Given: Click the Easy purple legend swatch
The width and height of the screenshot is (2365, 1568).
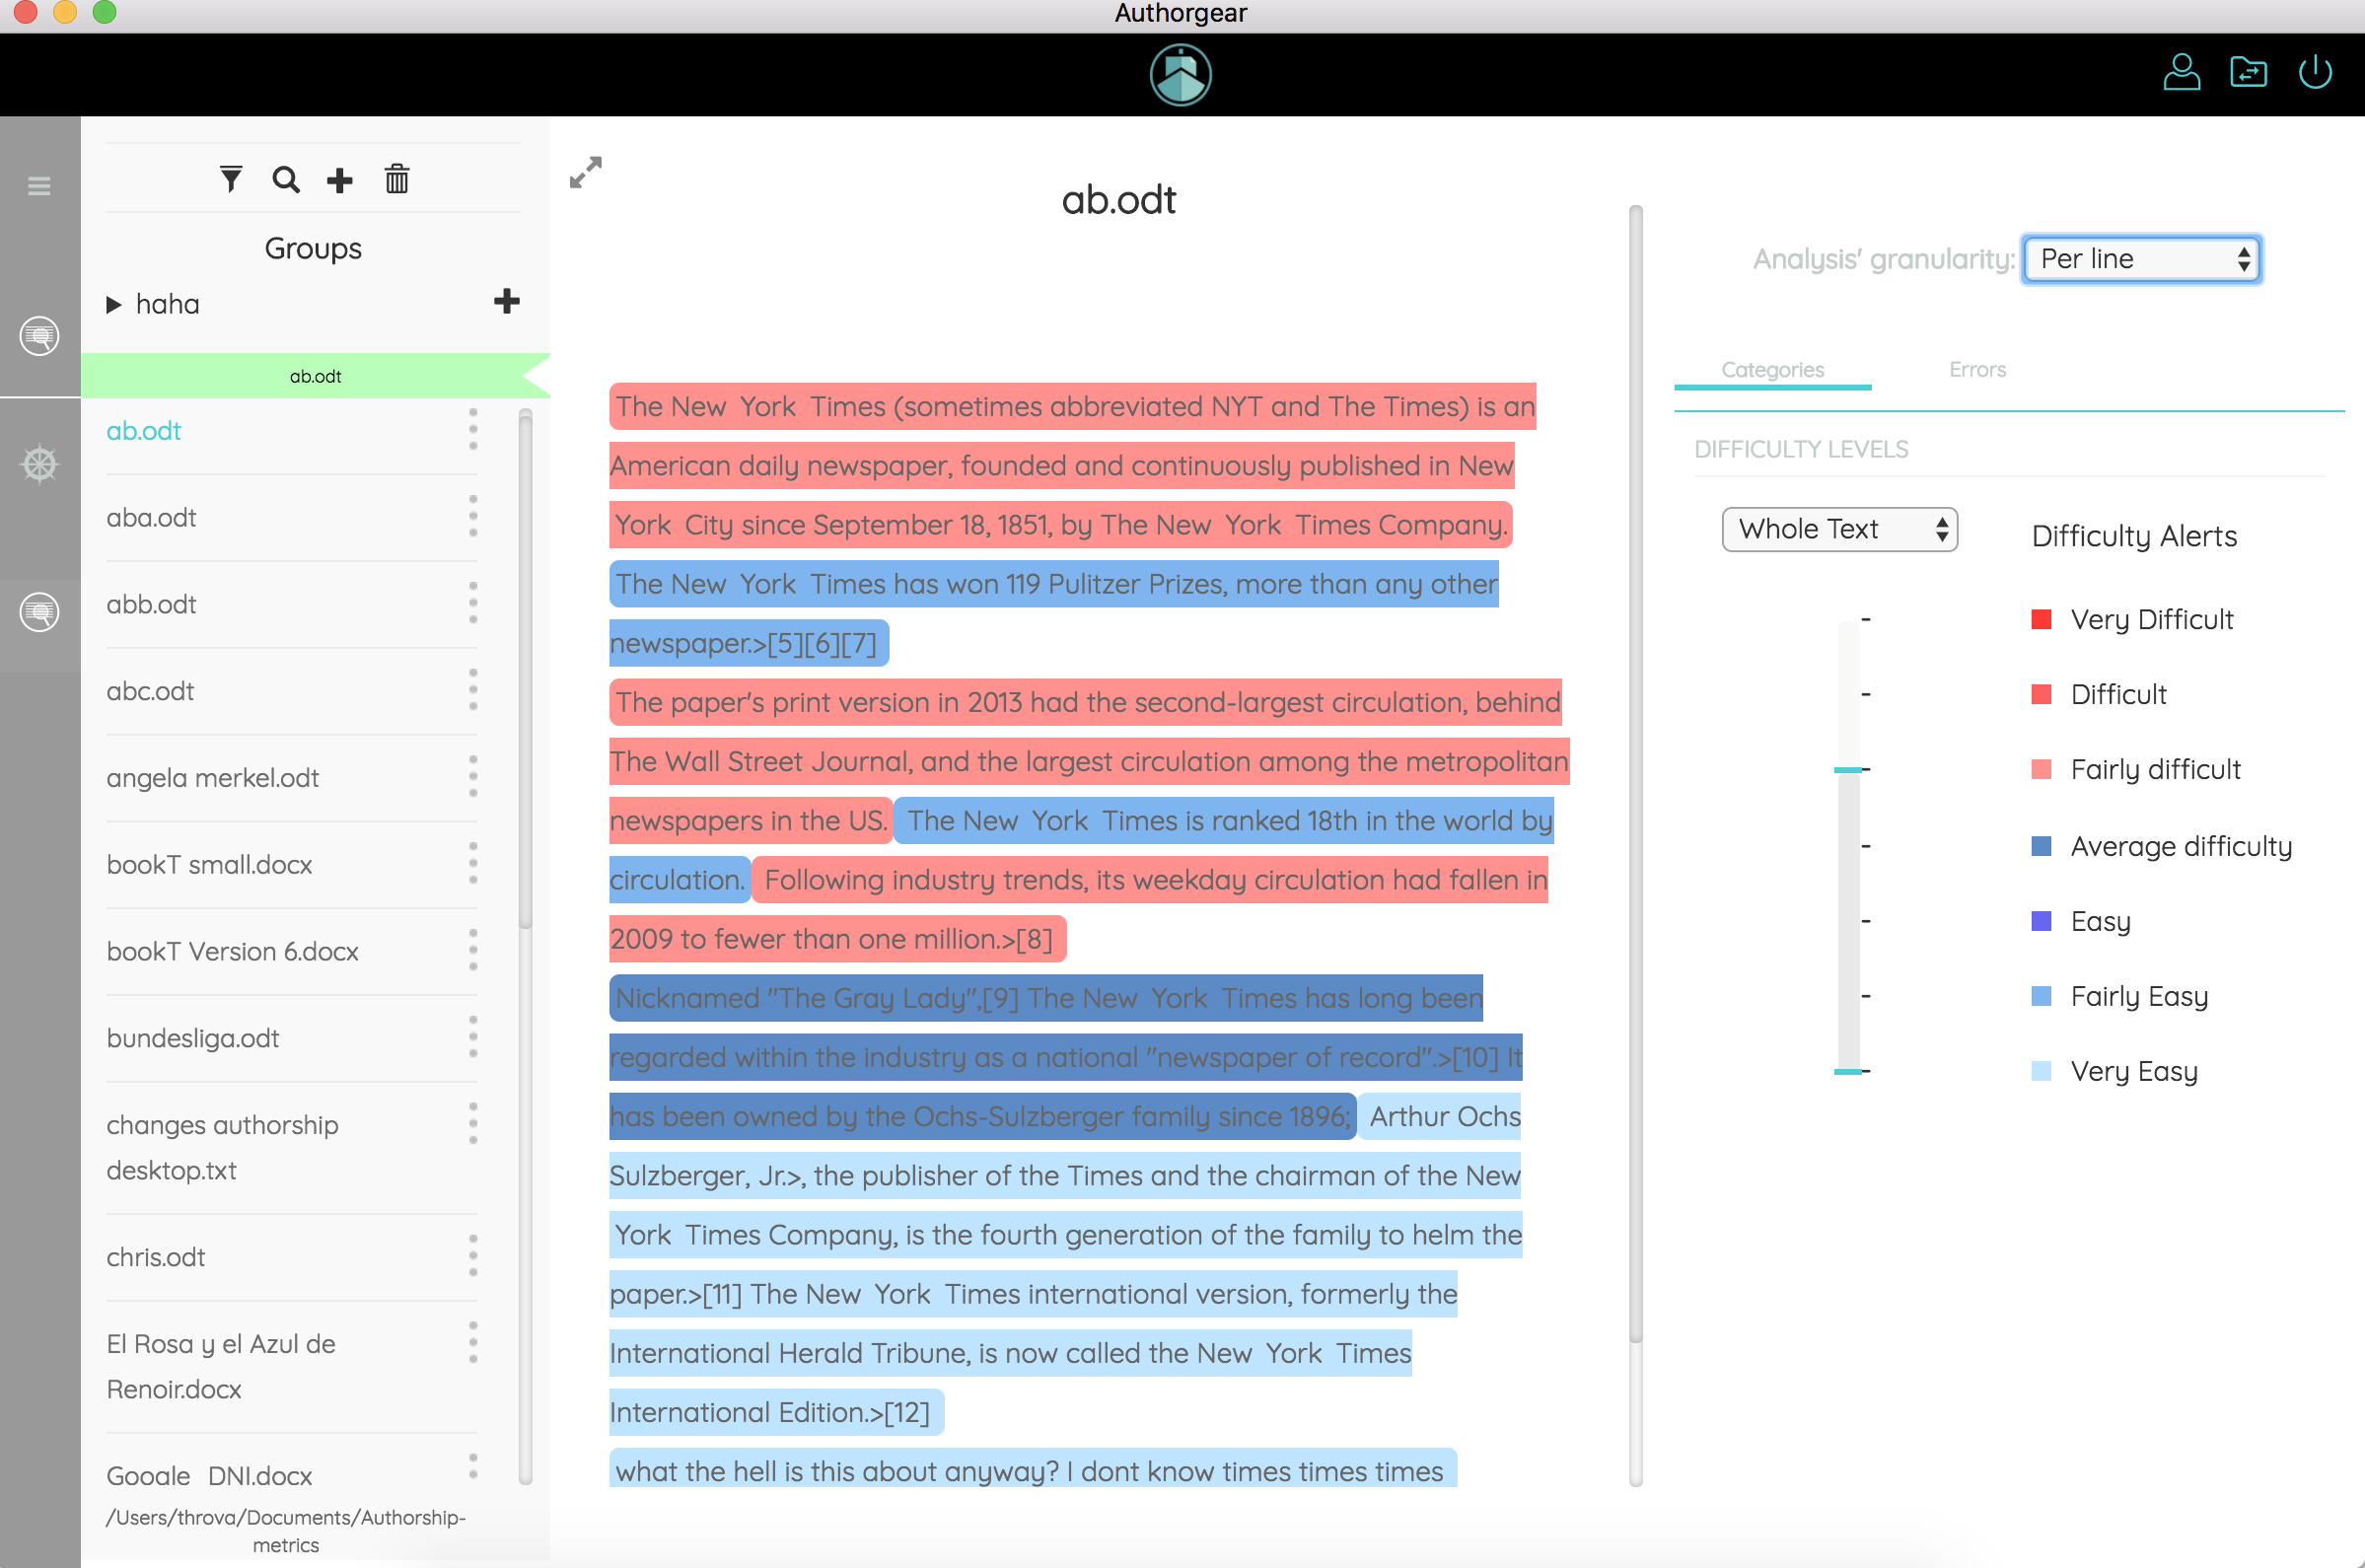Looking at the screenshot, I should pyautogui.click(x=2041, y=920).
